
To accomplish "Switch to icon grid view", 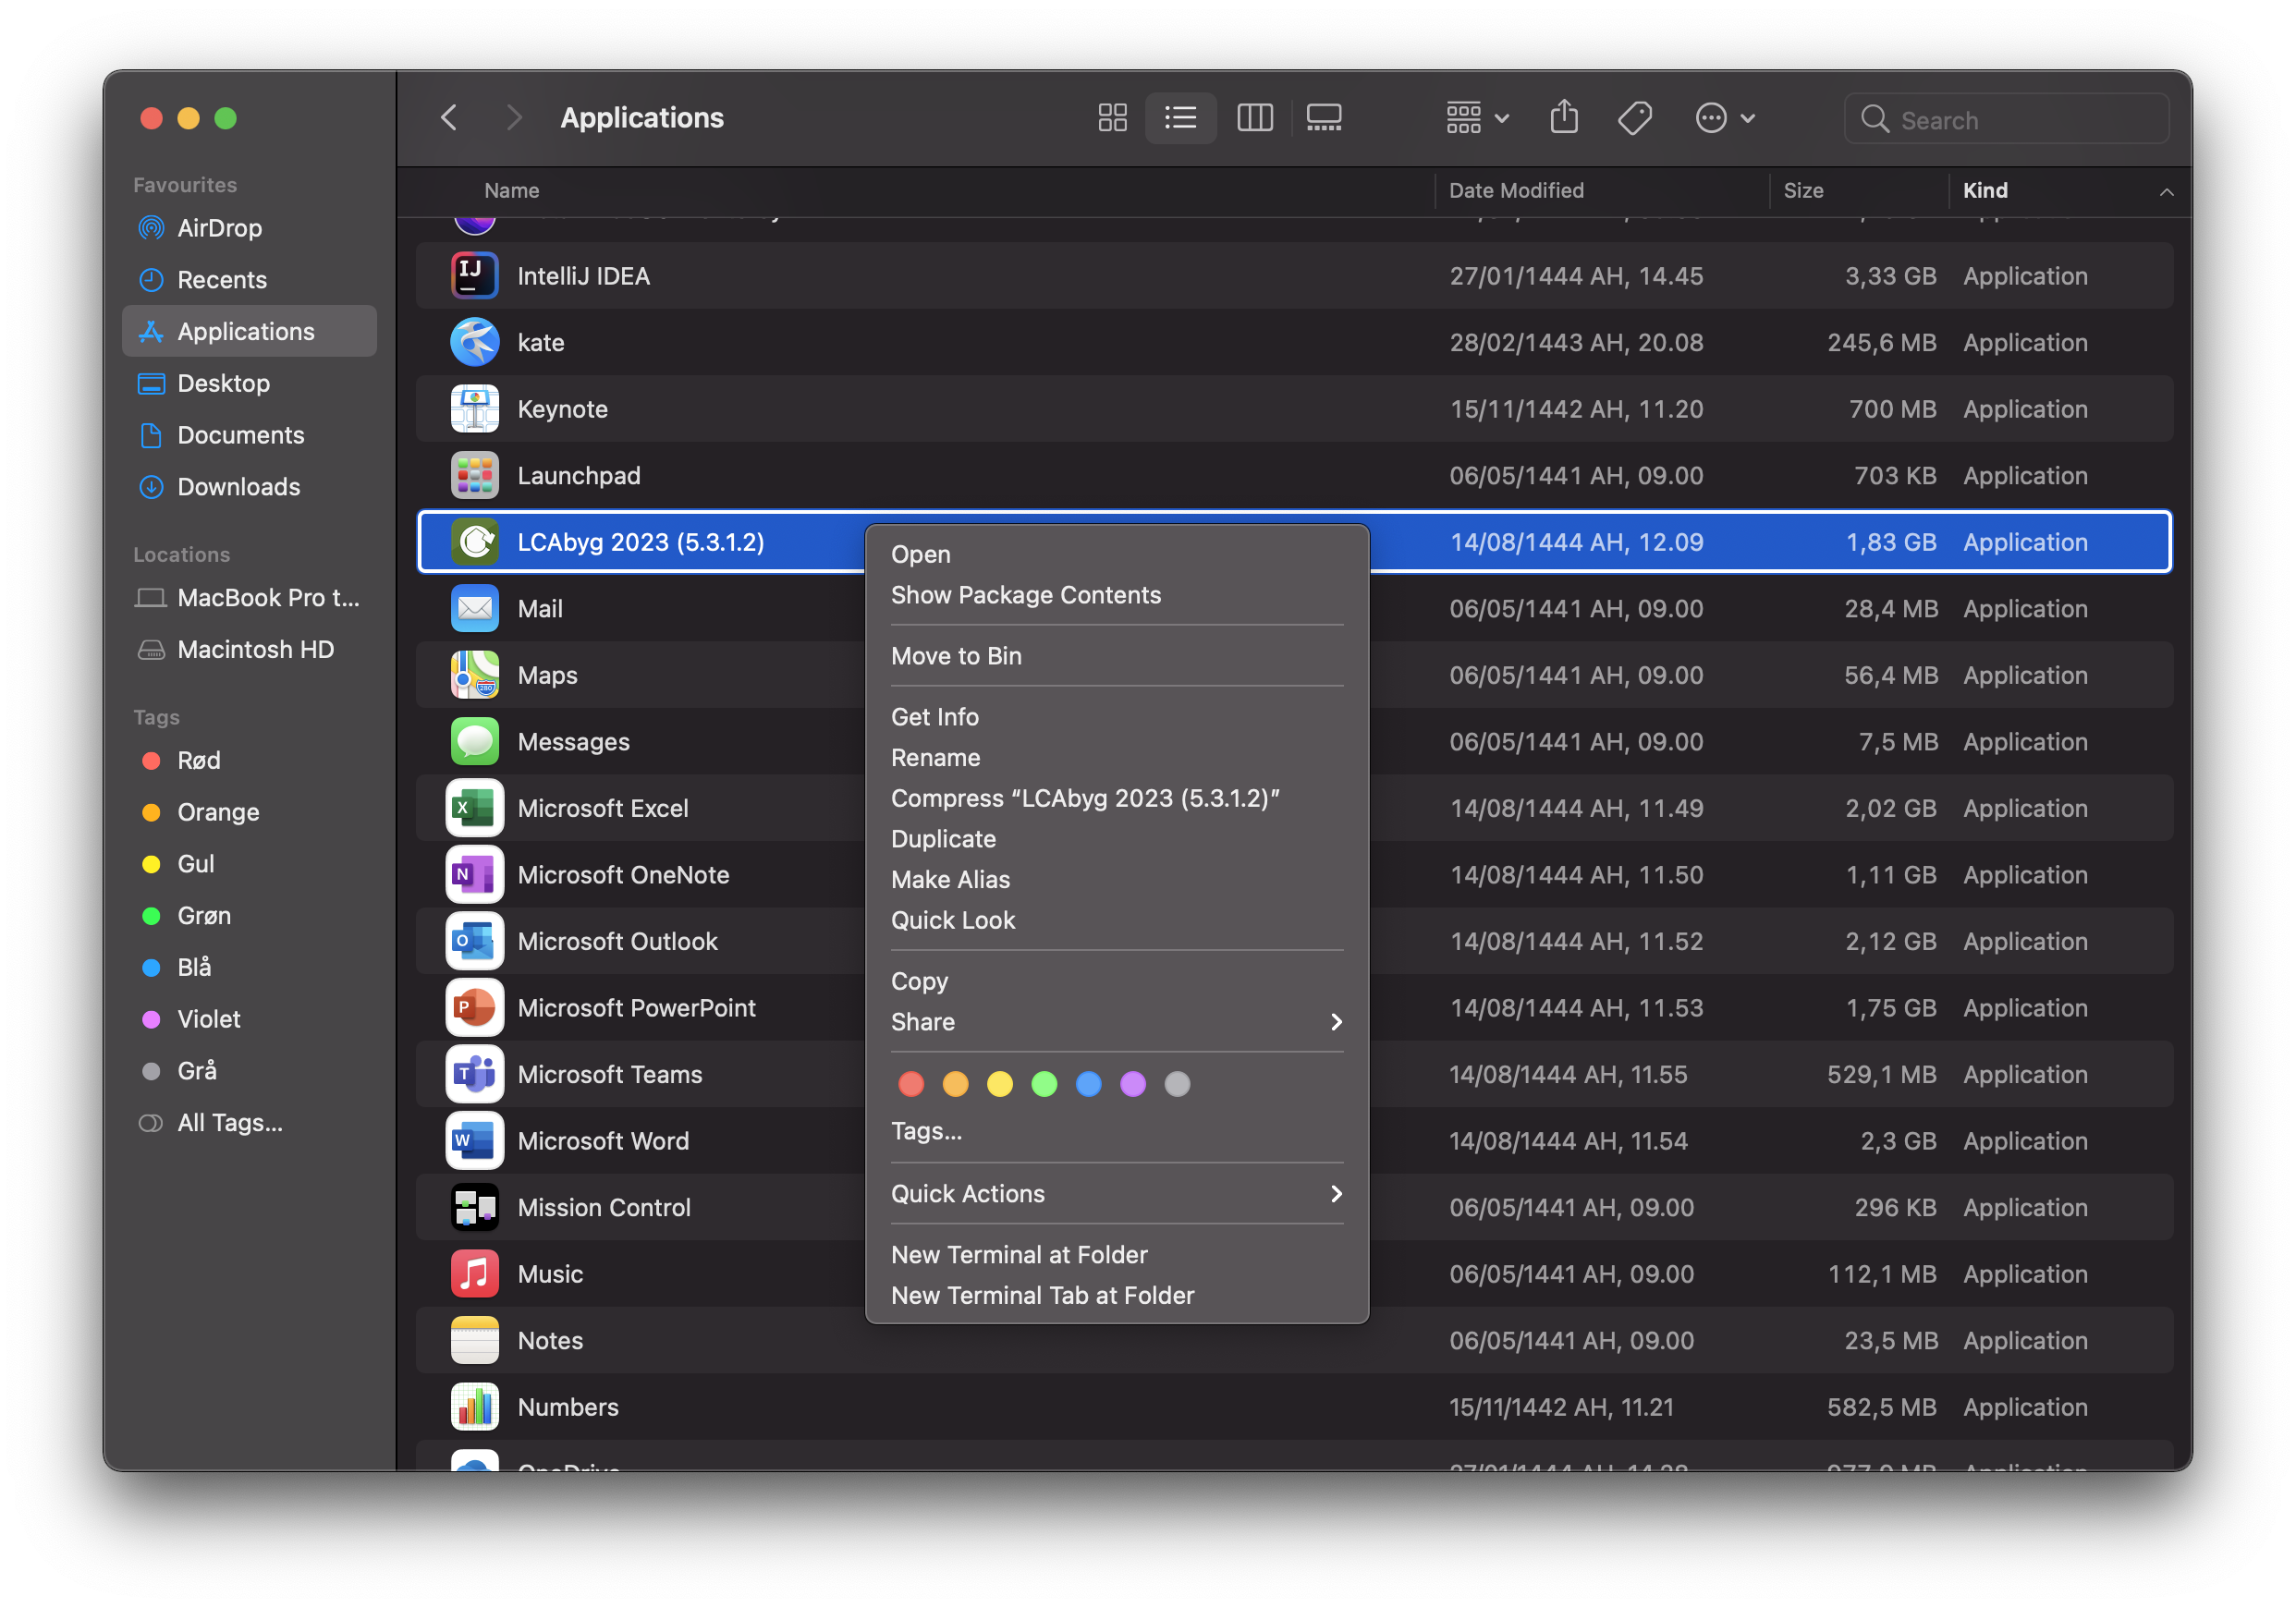I will (1112, 118).
